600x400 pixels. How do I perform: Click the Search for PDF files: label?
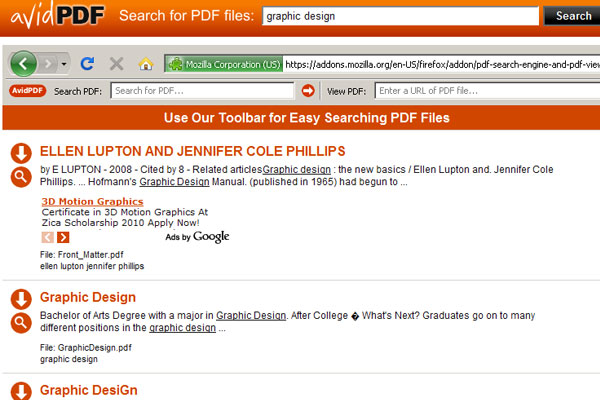186,16
